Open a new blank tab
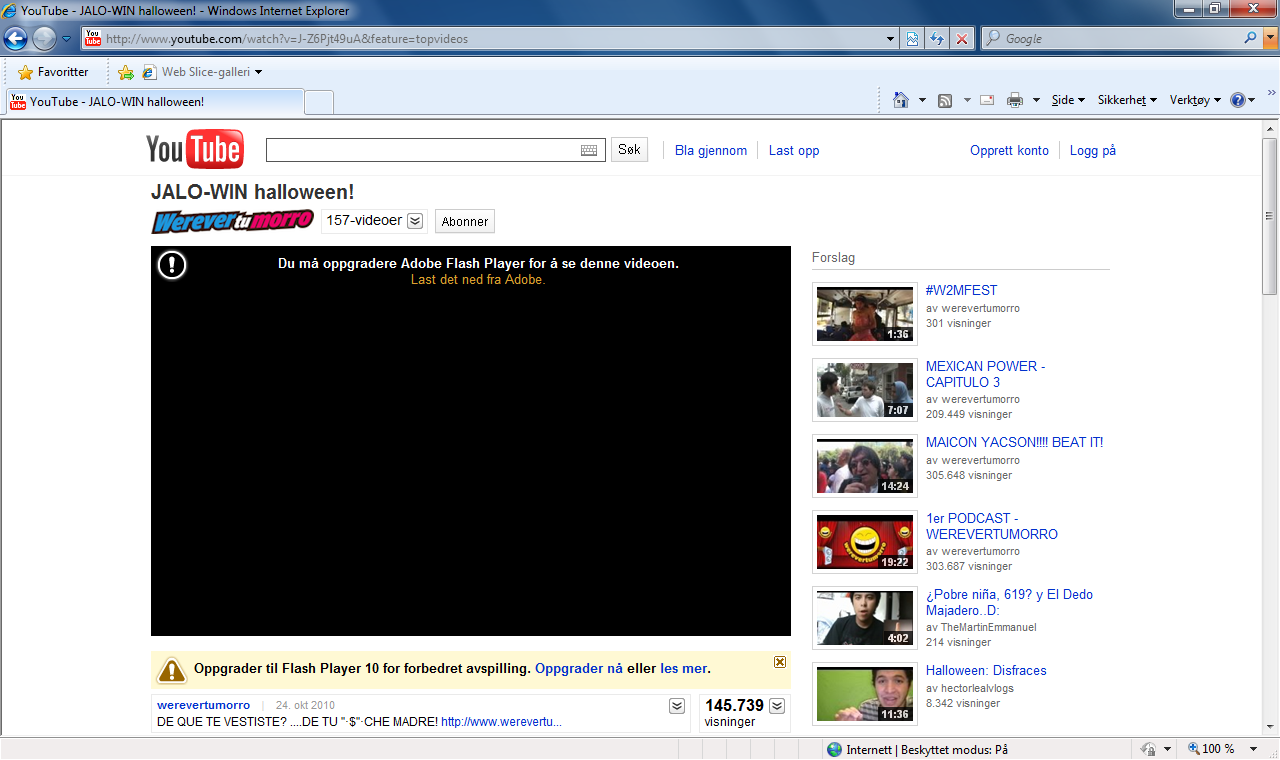Viewport: 1280px width, 760px height. click(x=319, y=102)
